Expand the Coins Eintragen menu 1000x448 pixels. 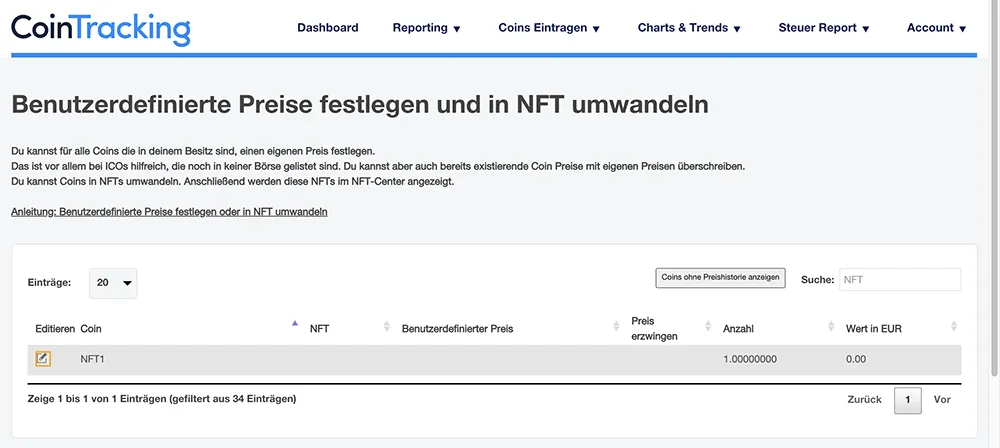[549, 28]
